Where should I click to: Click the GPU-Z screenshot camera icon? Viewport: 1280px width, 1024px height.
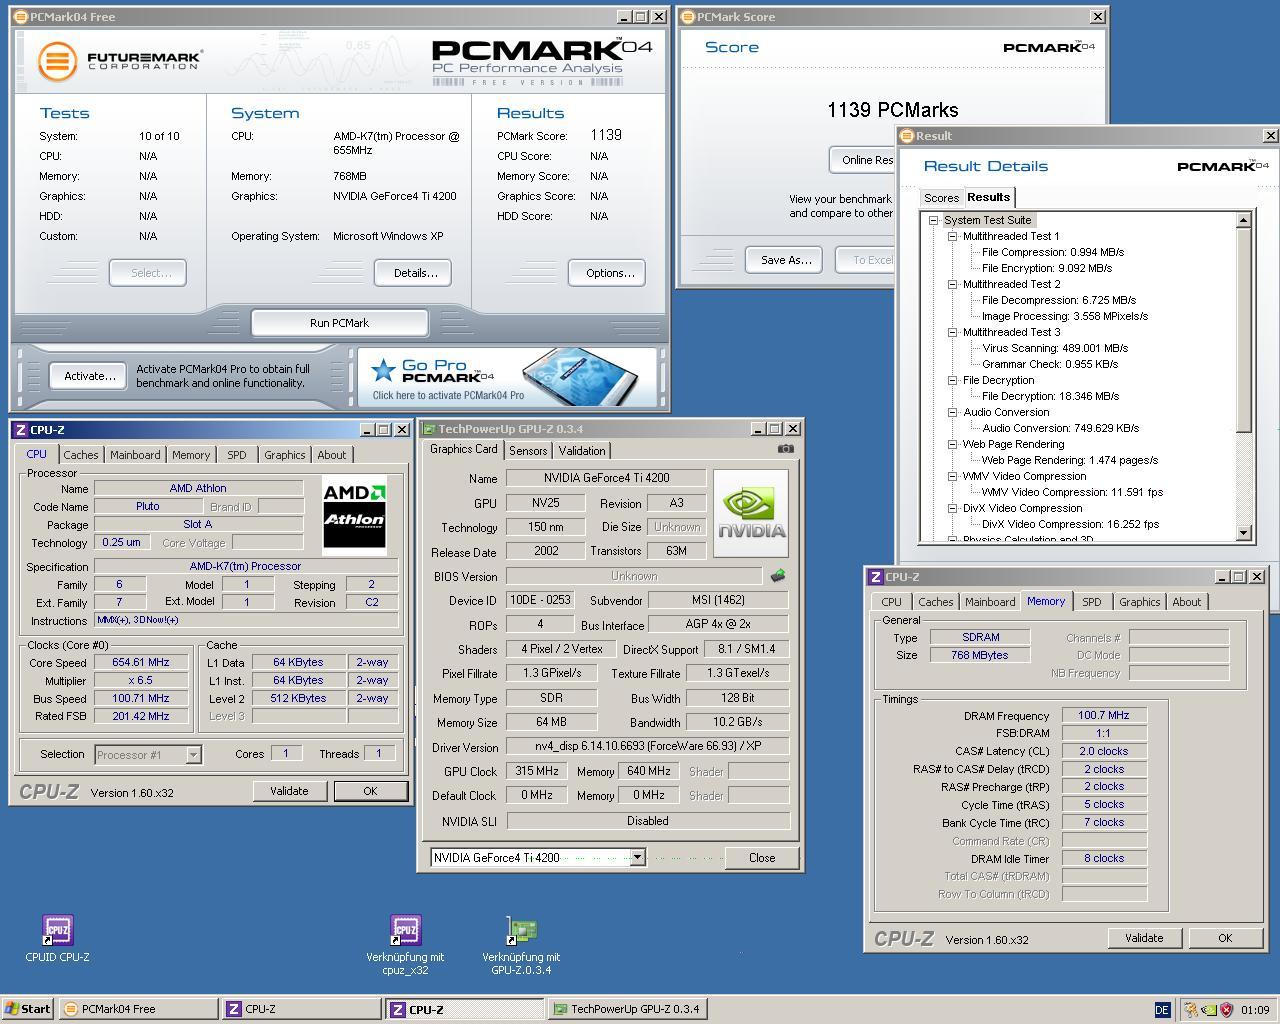point(786,449)
